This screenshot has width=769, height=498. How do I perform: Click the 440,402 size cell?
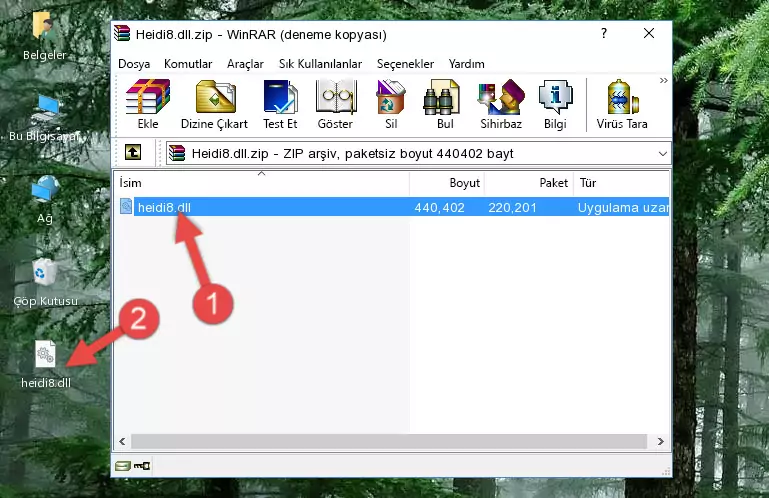[x=439, y=208]
